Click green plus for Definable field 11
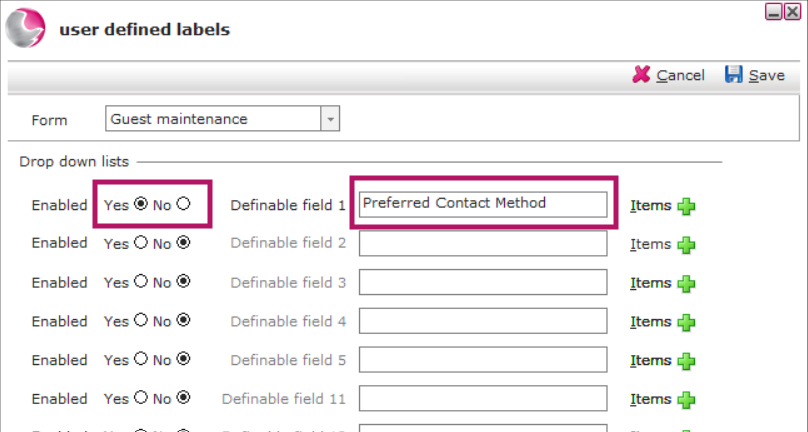The height and width of the screenshot is (432, 808). (x=686, y=400)
